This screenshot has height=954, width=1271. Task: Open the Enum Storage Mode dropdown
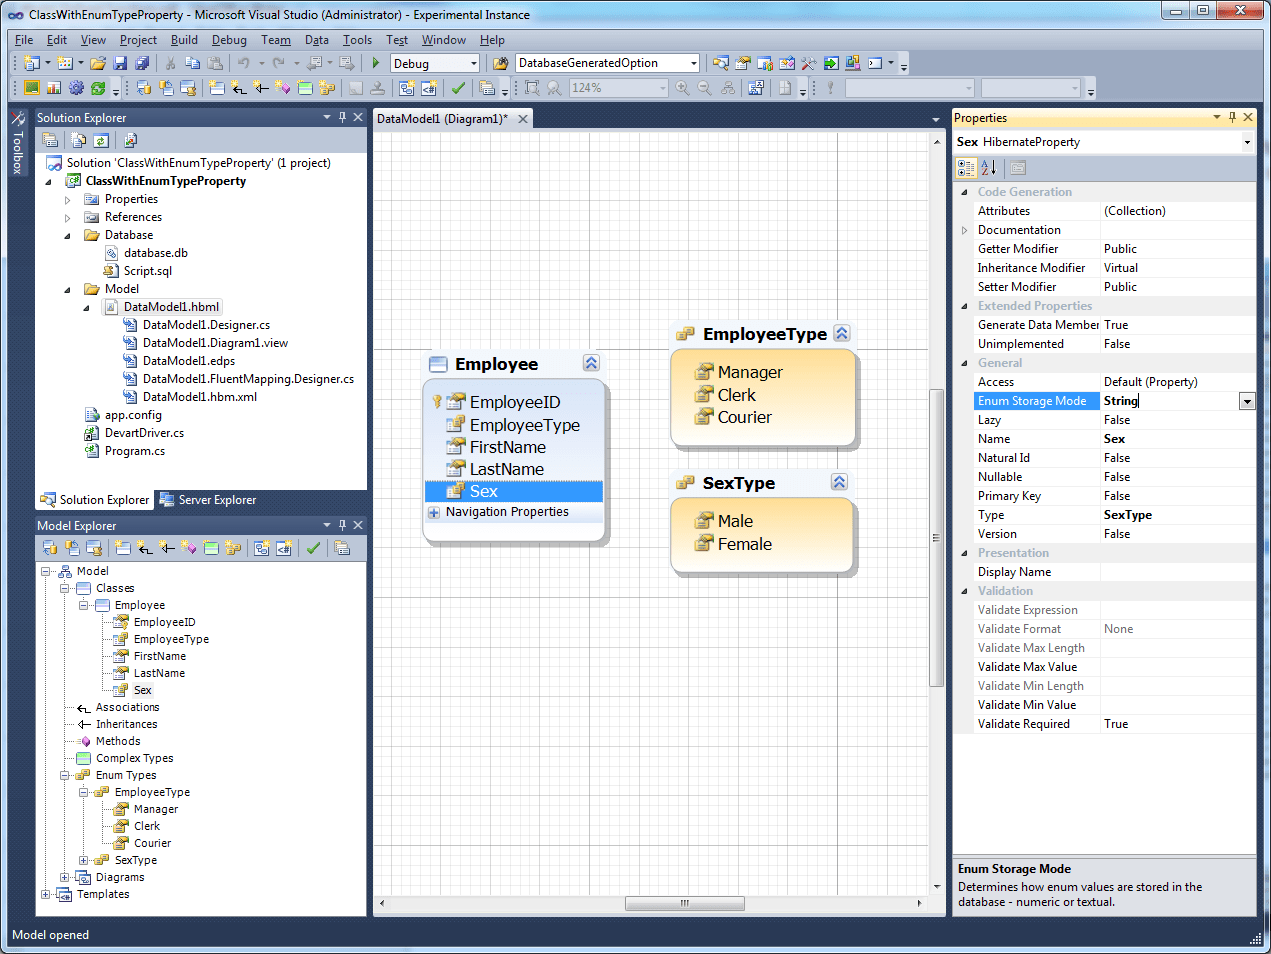pos(1246,400)
